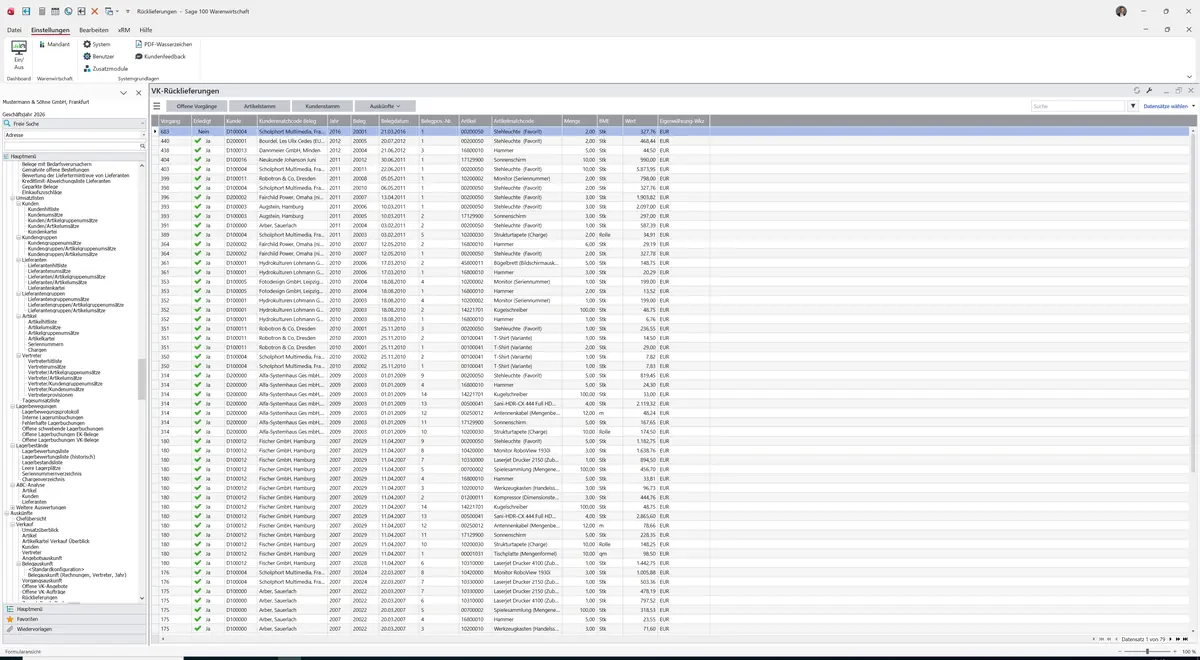Open the Adresse combo box

click(x=74, y=134)
